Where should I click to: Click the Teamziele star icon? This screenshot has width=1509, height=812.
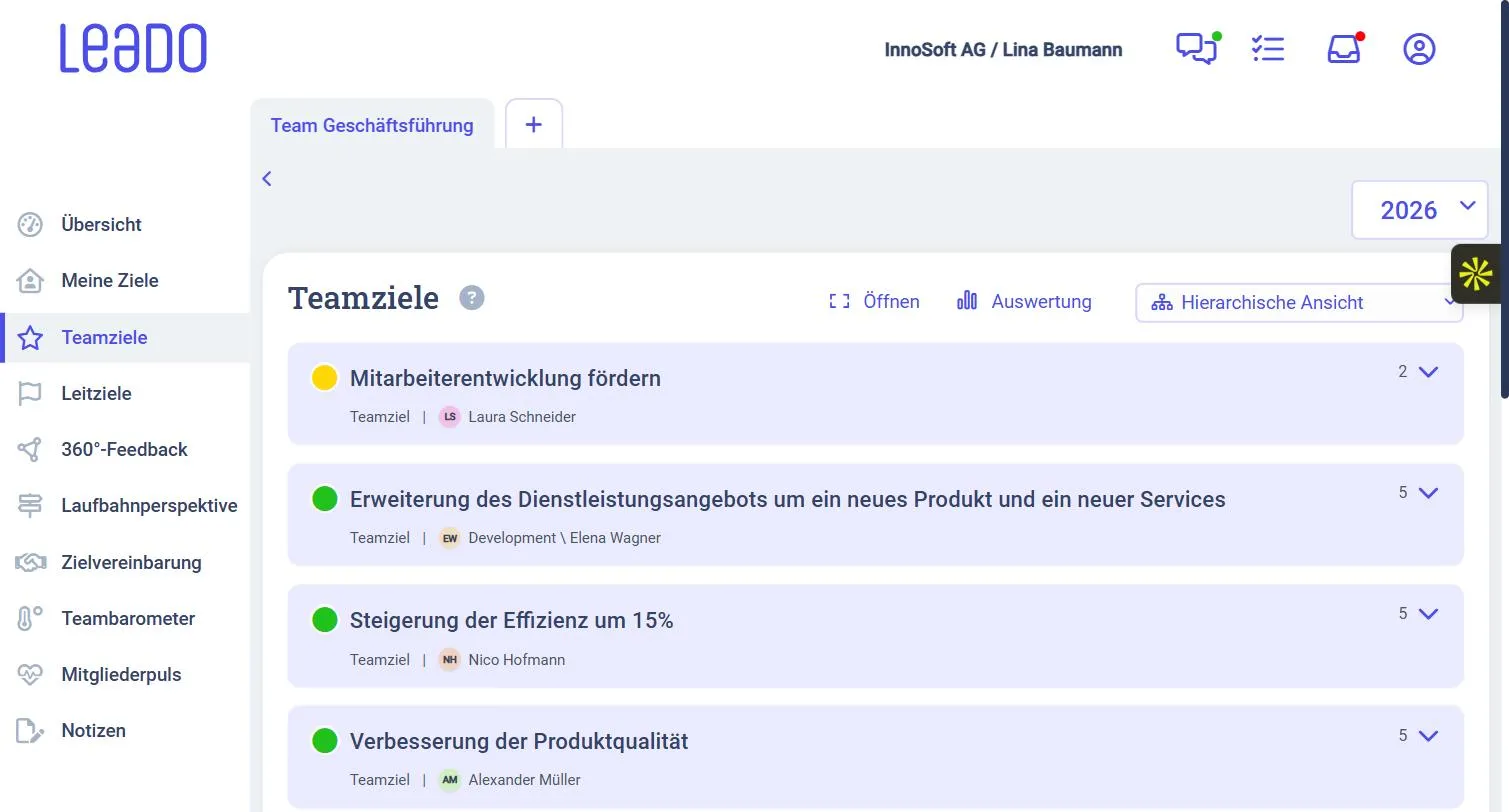[30, 337]
